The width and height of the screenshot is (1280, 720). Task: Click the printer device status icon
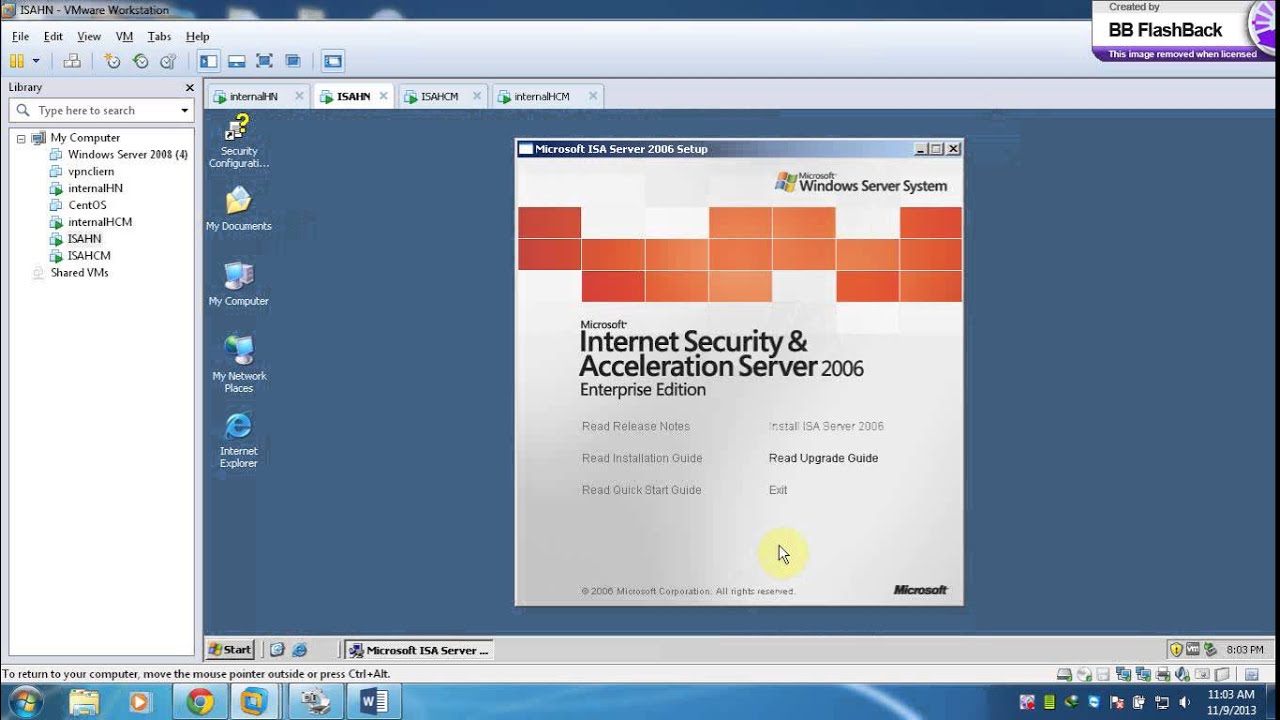(1162, 675)
